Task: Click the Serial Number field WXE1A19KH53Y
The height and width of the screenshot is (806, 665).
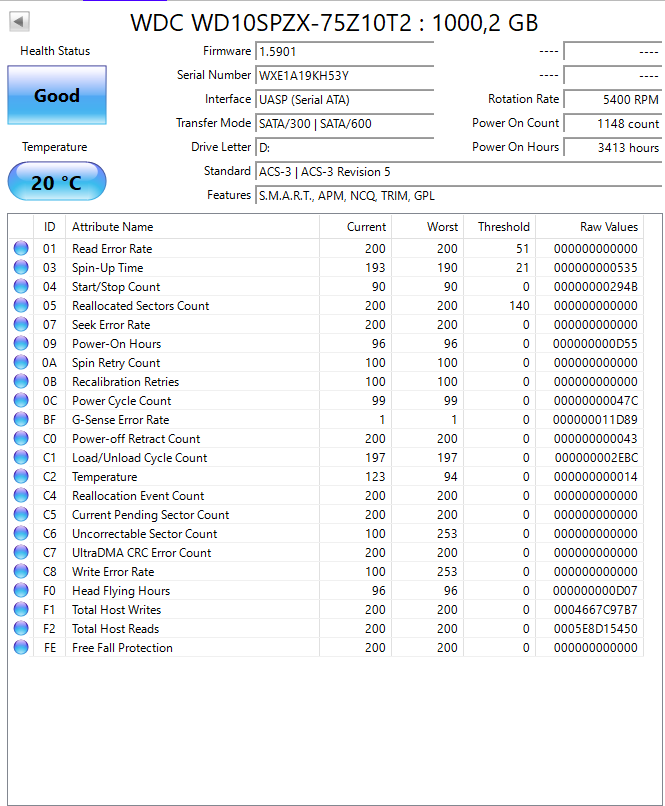Action: coord(345,76)
